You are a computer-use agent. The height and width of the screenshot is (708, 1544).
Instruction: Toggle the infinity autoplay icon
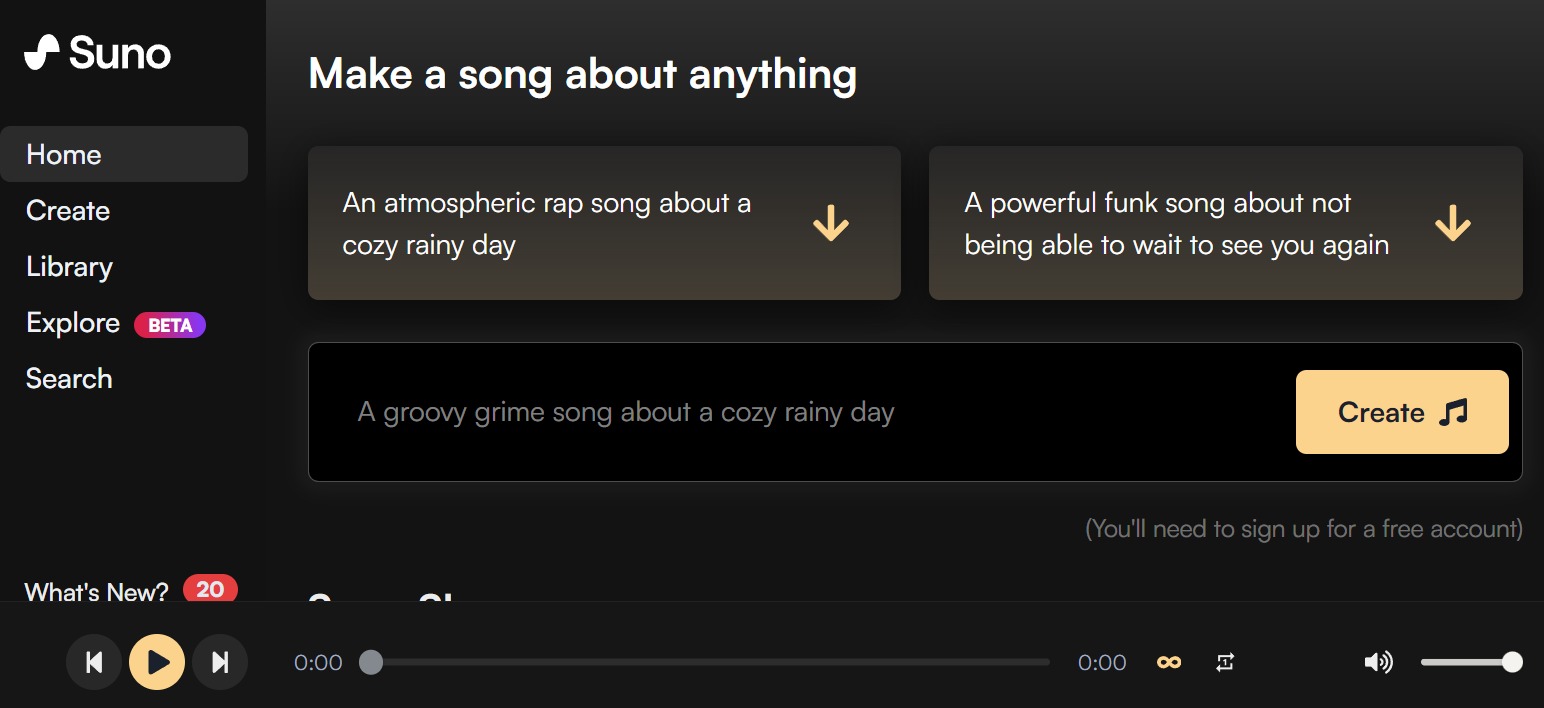pyautogui.click(x=1169, y=662)
